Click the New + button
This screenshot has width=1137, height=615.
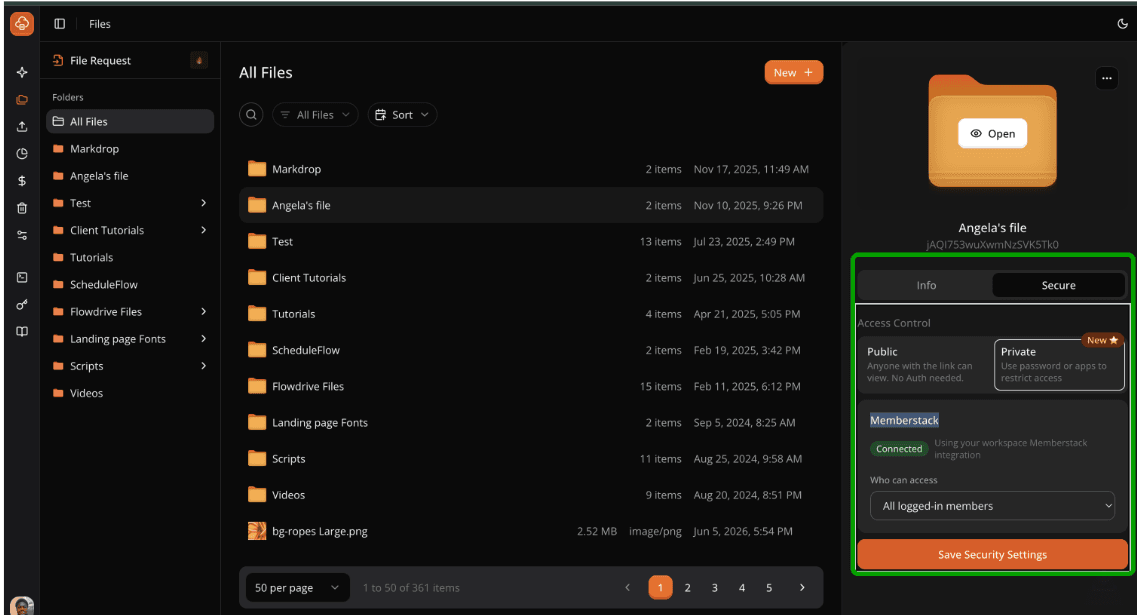tap(793, 73)
